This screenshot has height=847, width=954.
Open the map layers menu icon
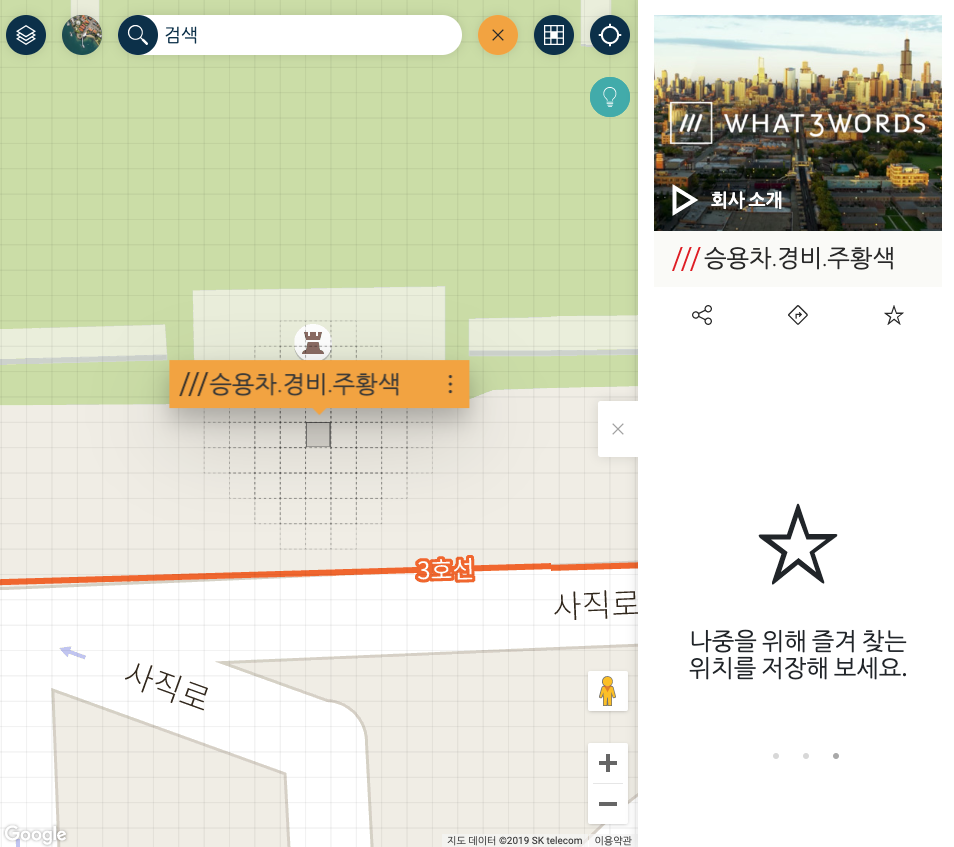coord(26,35)
